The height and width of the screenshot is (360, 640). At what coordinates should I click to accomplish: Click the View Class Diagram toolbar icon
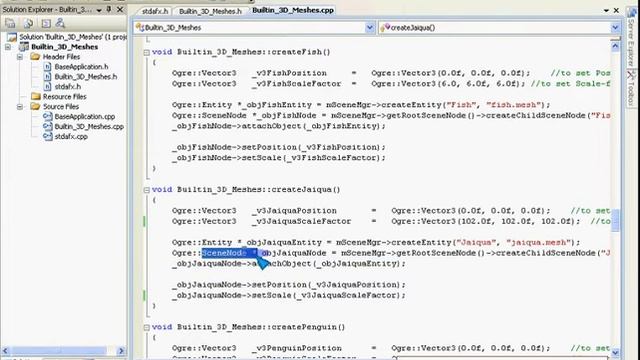[x=60, y=23]
